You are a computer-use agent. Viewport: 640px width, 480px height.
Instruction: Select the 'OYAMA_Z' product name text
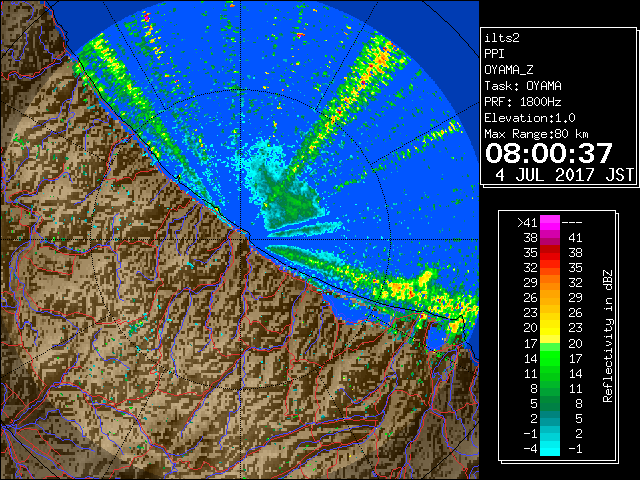click(x=509, y=70)
